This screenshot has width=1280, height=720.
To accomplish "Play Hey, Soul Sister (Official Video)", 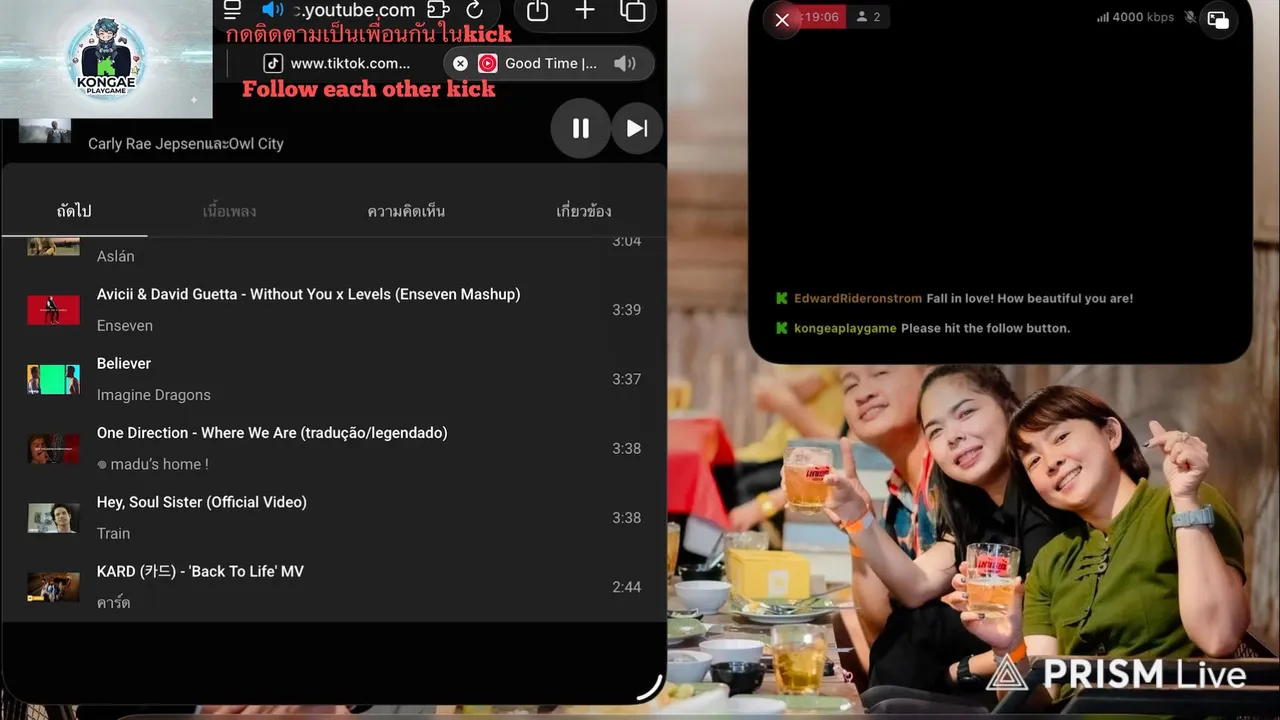I will click(334, 517).
